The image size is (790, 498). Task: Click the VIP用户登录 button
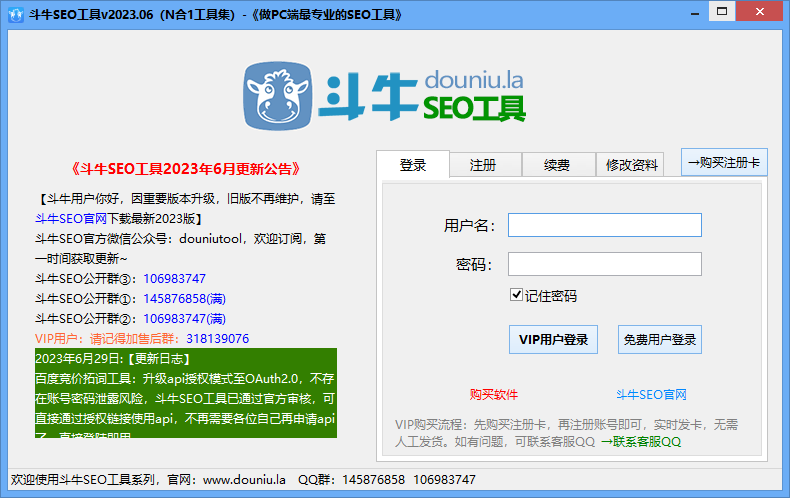pos(553,340)
